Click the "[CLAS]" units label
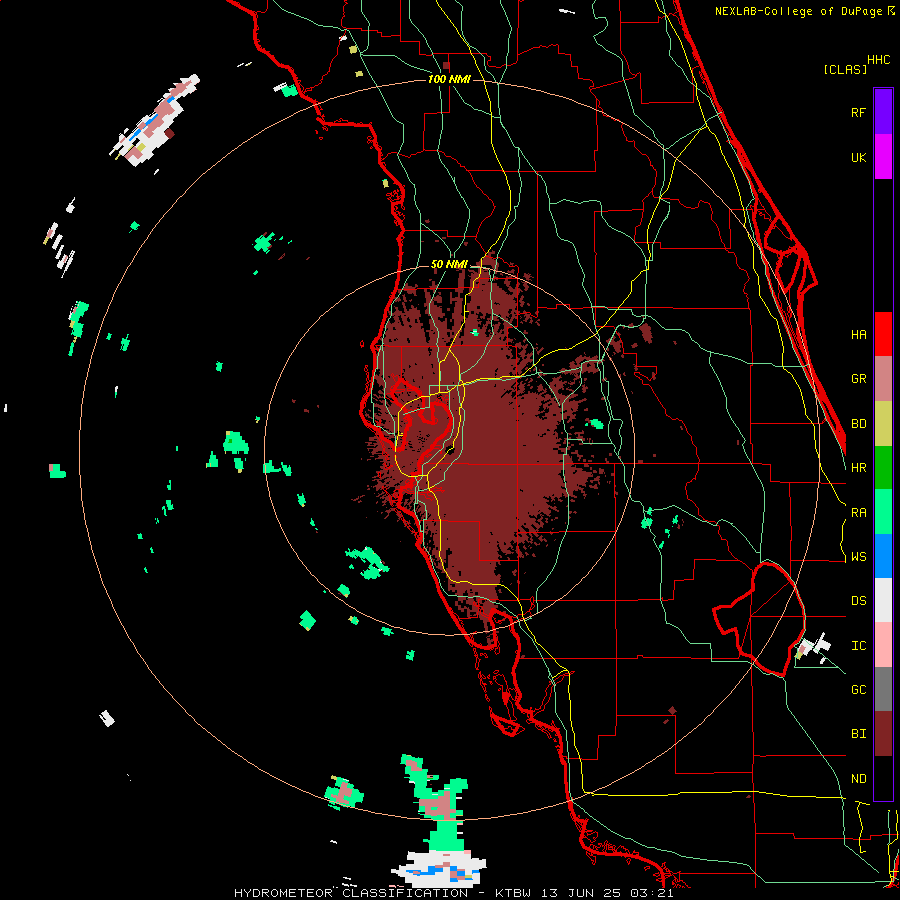Viewport: 900px width, 900px height. coord(845,70)
